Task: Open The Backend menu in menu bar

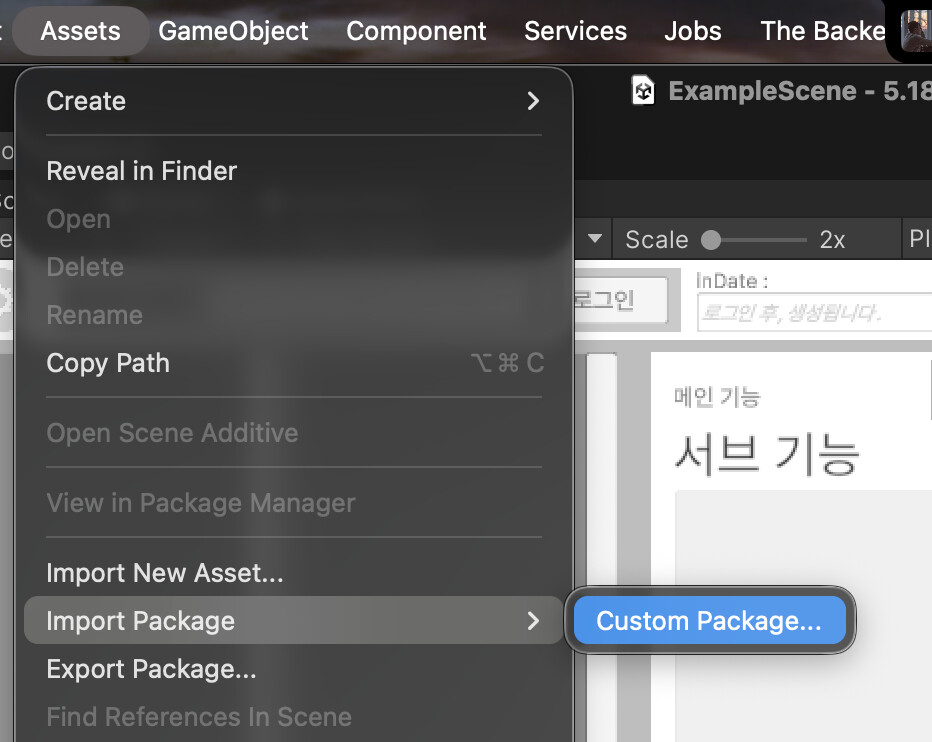Action: coord(822,31)
